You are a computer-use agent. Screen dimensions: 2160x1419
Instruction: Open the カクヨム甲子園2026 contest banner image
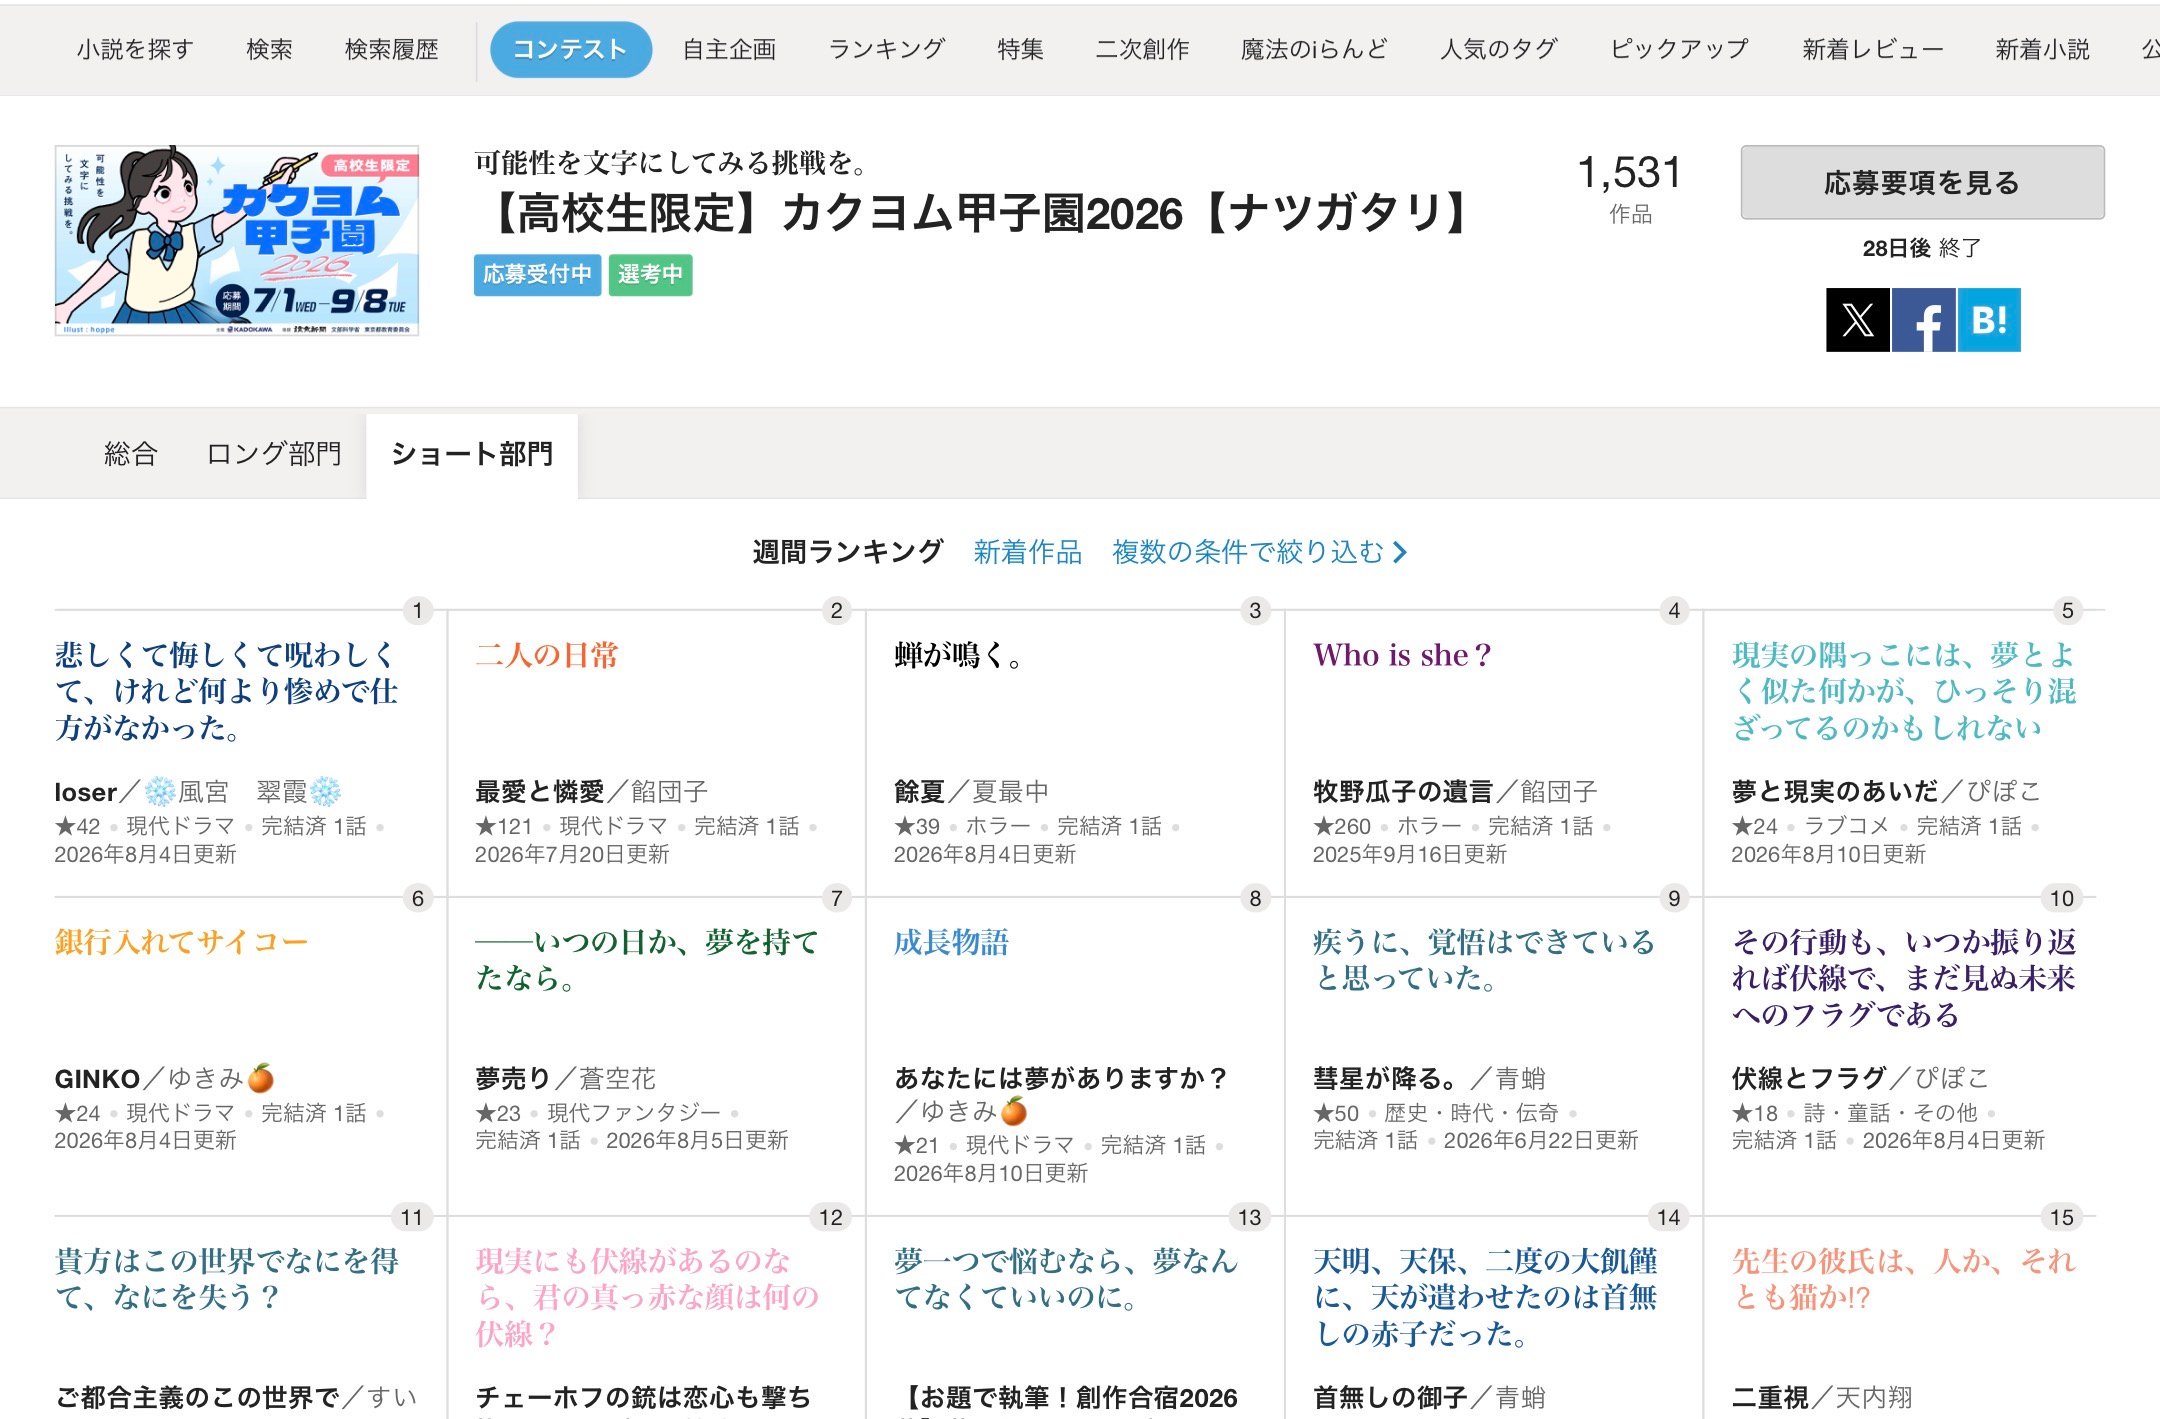pyautogui.click(x=236, y=240)
